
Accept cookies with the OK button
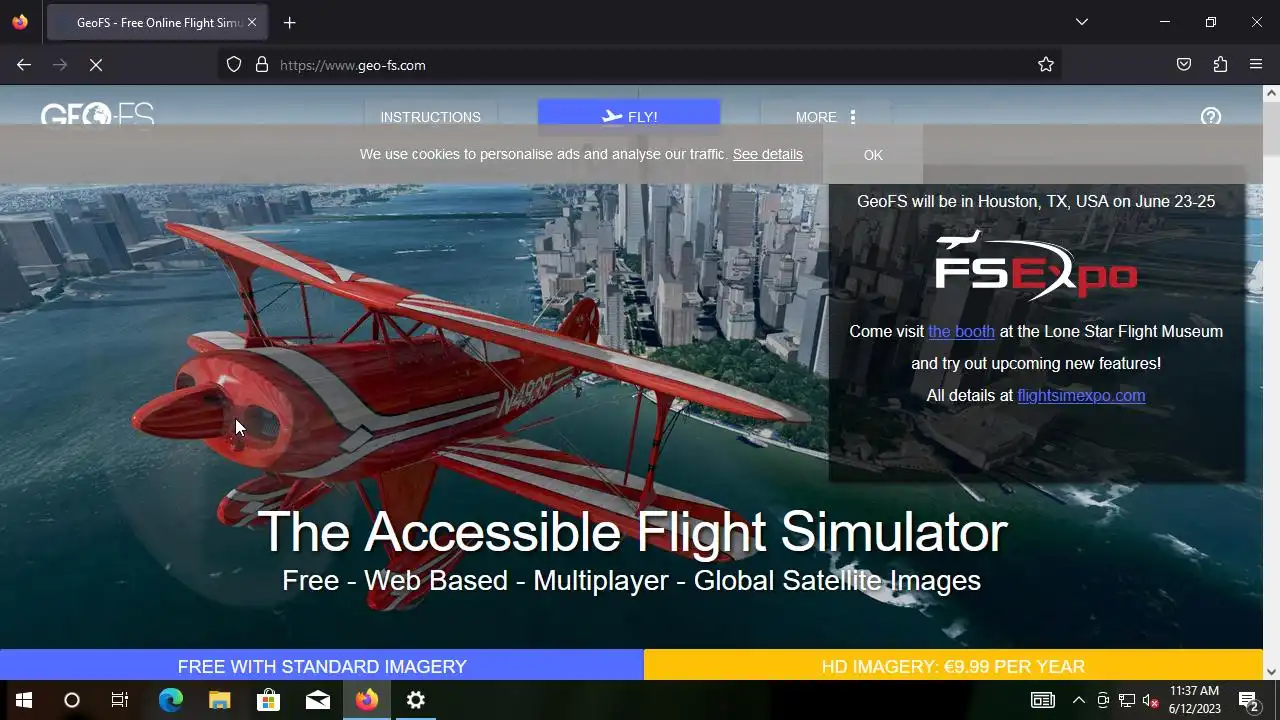click(873, 155)
